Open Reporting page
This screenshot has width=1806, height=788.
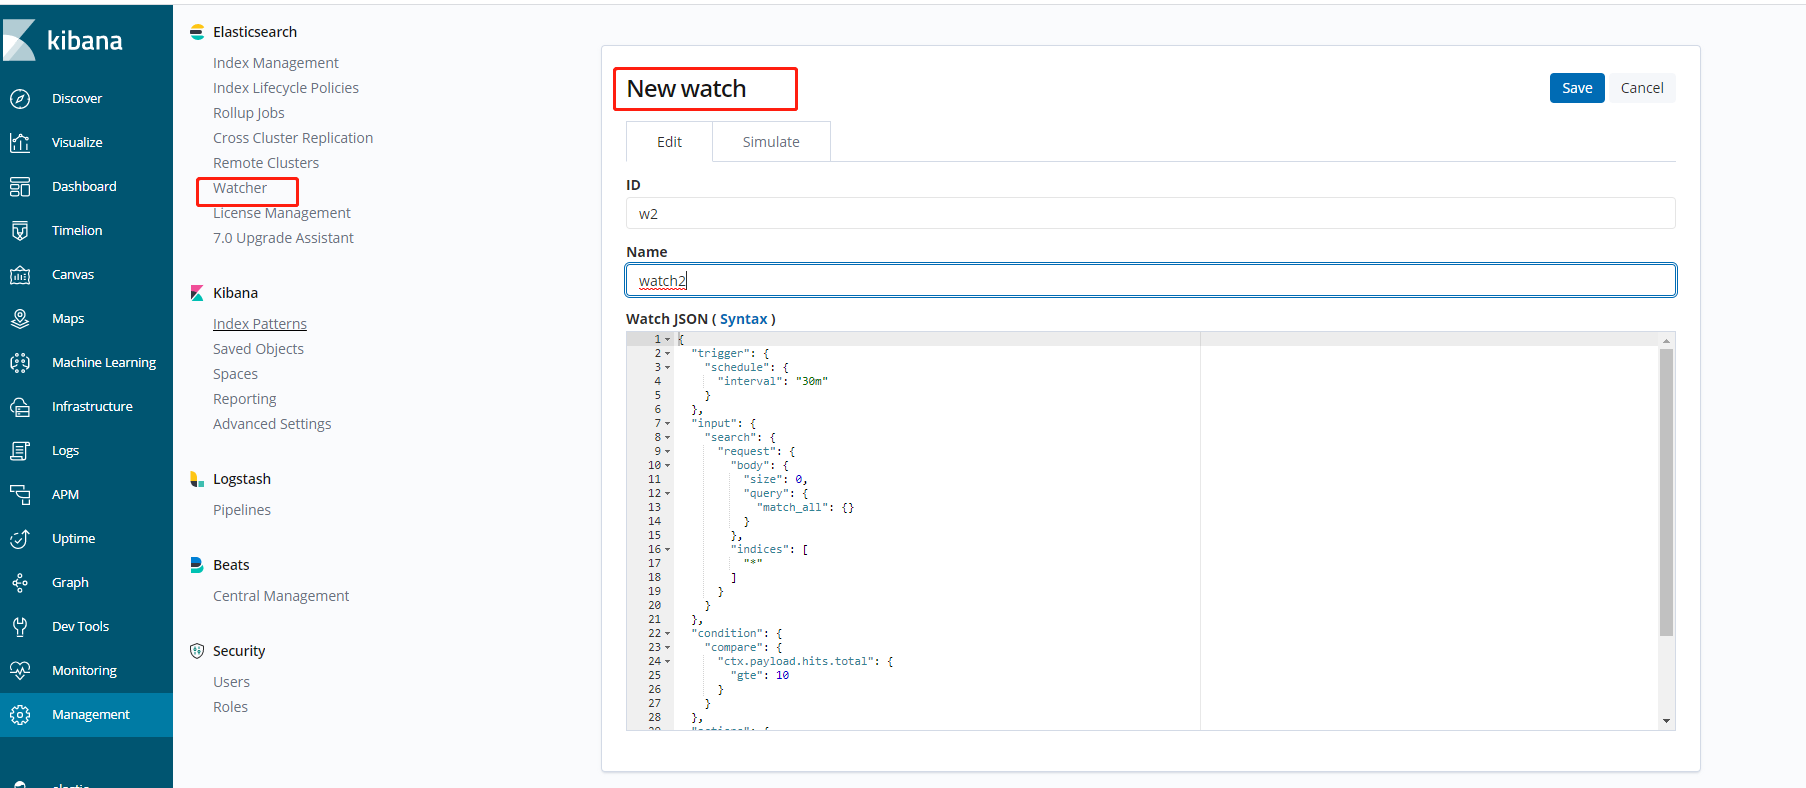tap(245, 399)
